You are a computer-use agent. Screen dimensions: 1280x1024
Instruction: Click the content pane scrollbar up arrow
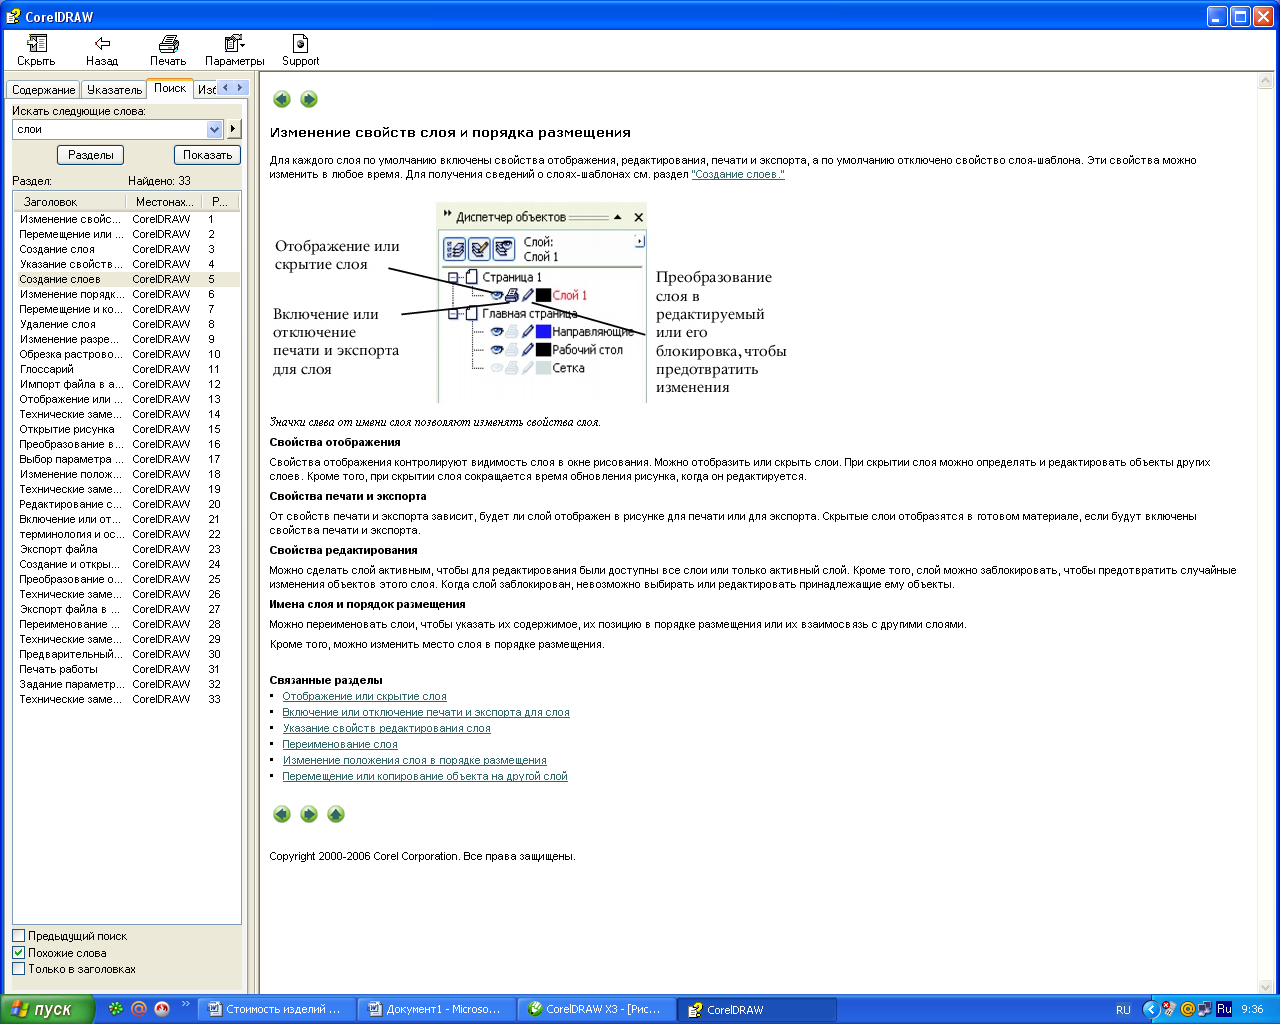coord(1267,82)
